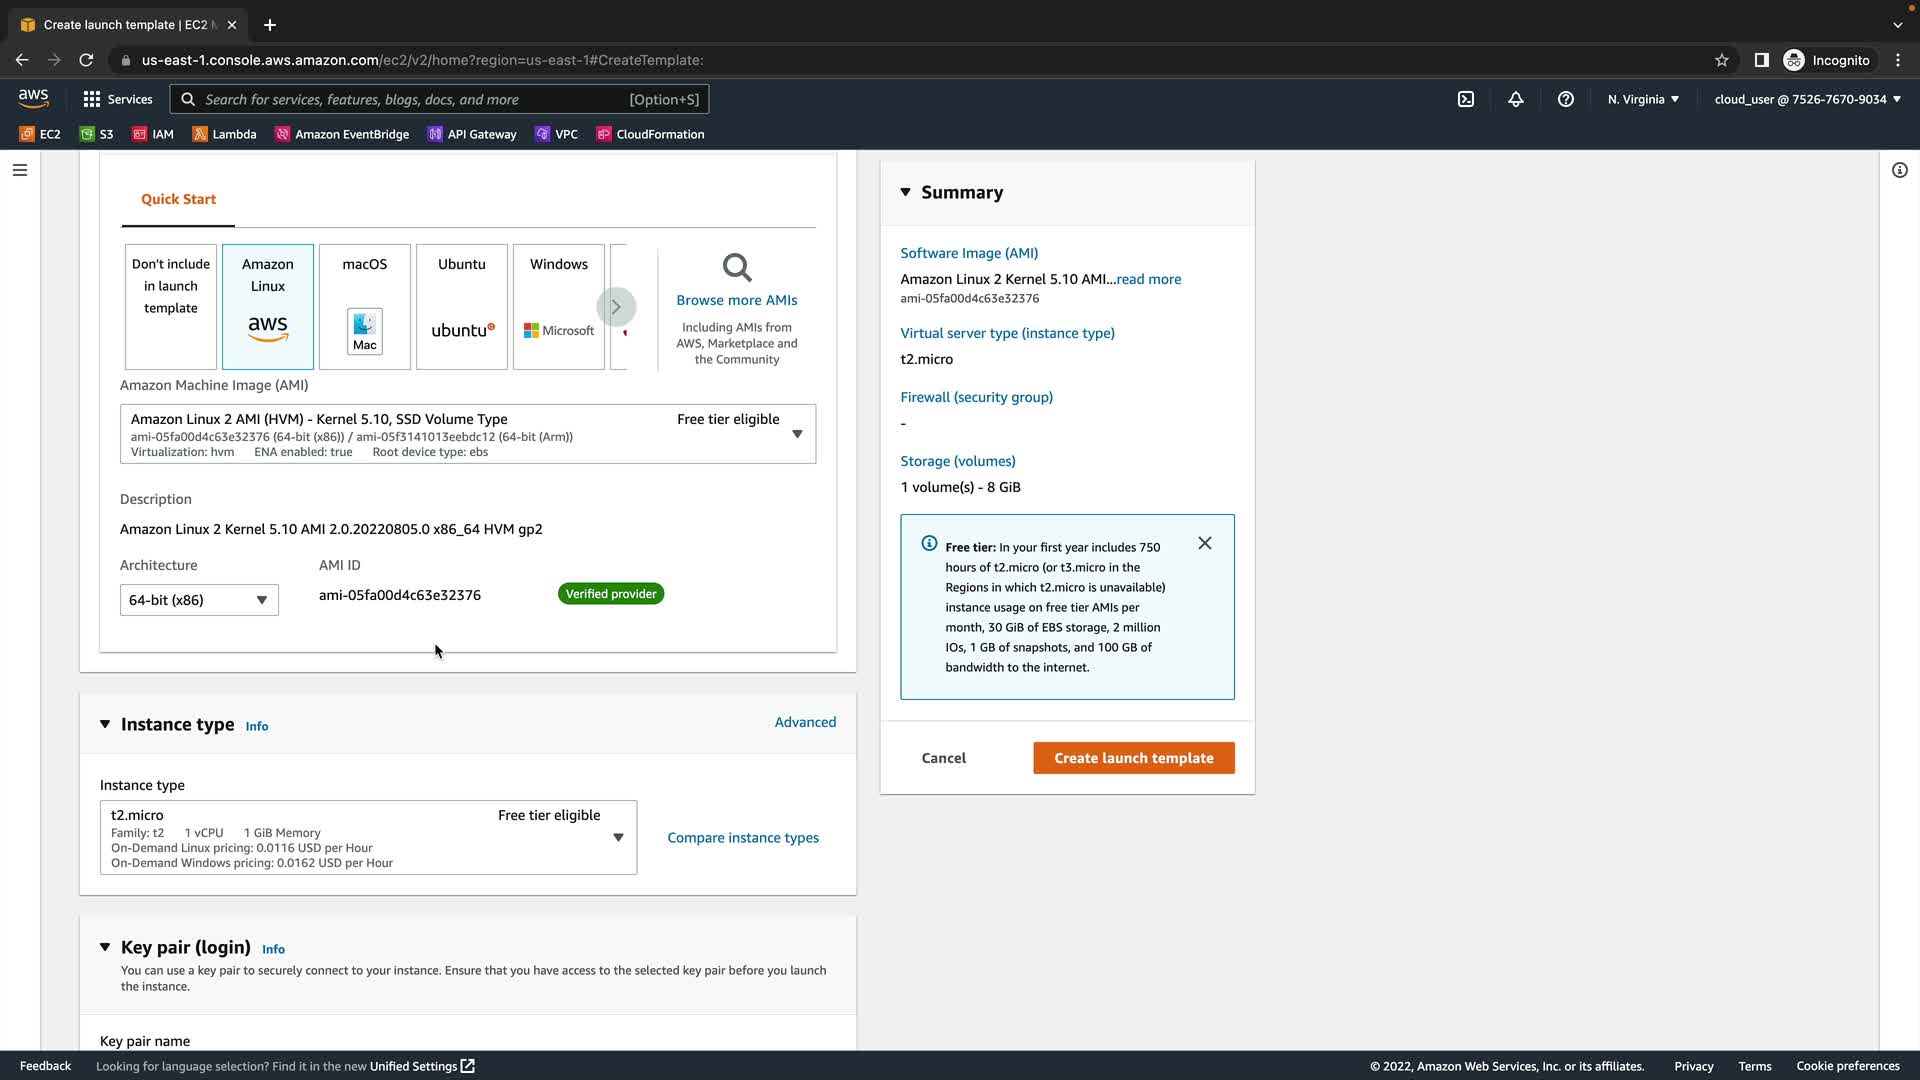This screenshot has height=1080, width=1920.
Task: Open AWS CloudShell icon in header
Action: (1466, 99)
